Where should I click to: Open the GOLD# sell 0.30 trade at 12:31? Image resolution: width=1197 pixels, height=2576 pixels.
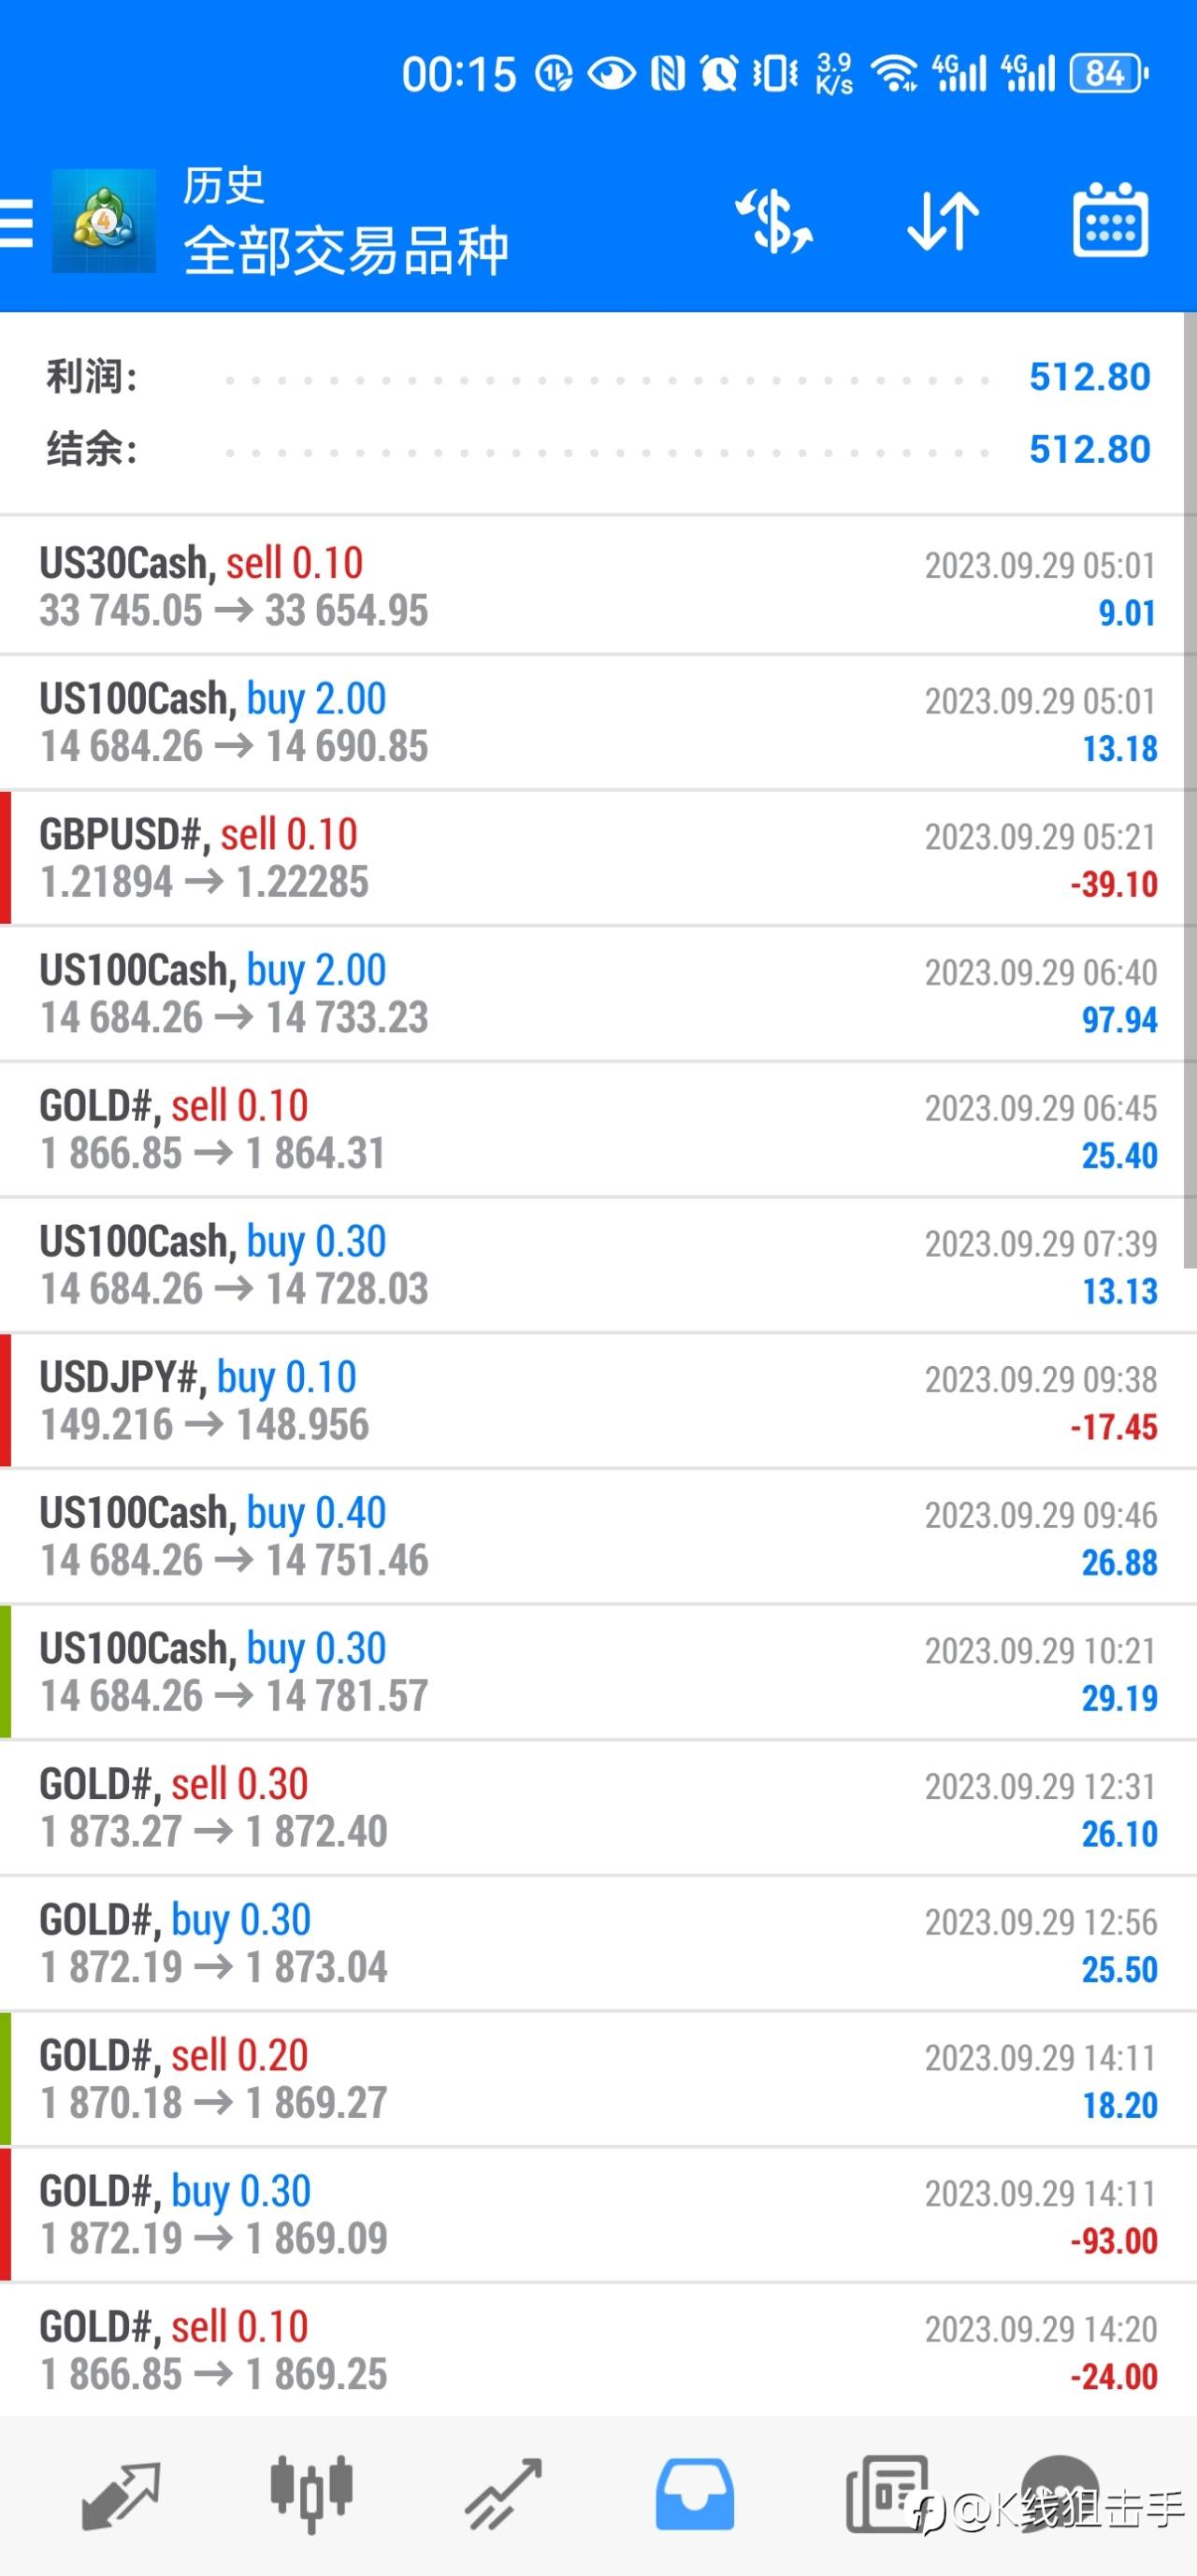click(598, 1808)
